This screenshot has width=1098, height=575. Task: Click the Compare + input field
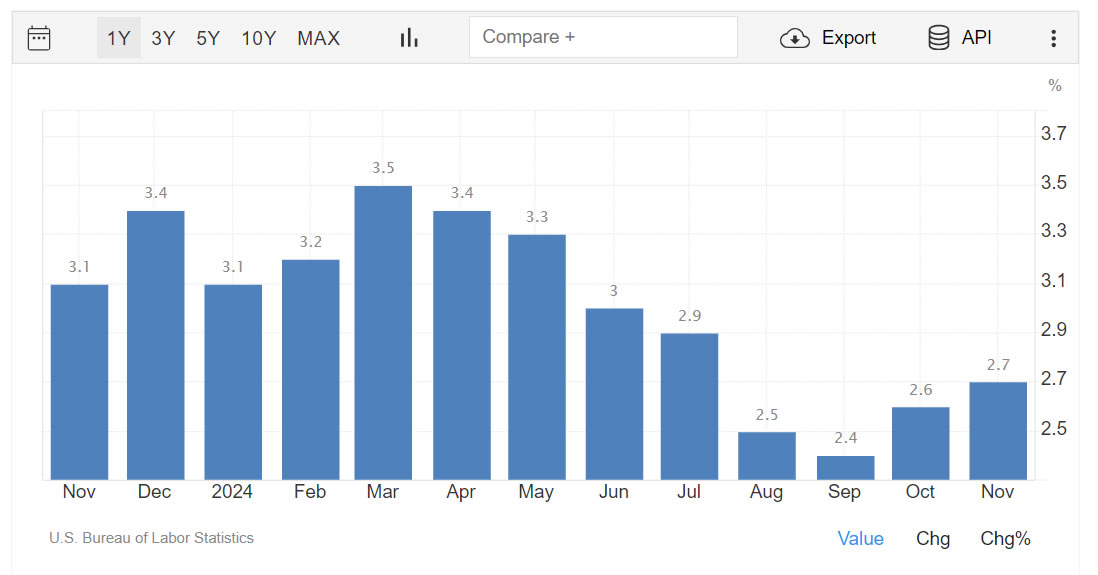pos(603,37)
